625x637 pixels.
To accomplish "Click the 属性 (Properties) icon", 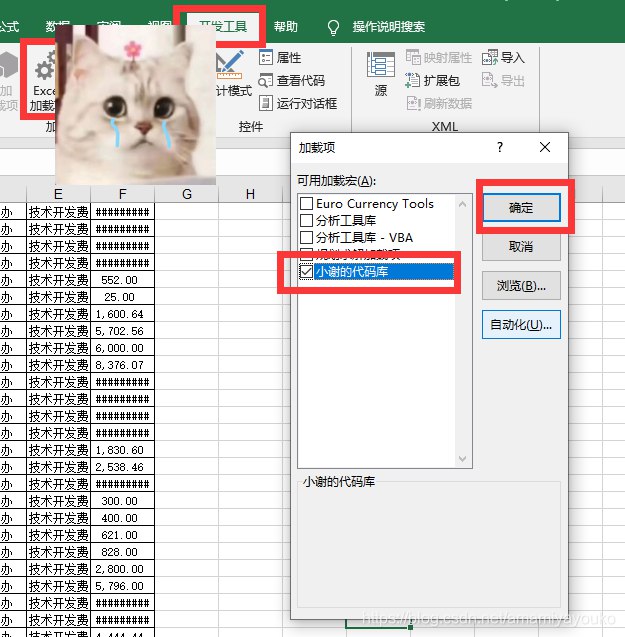I will tap(266, 58).
